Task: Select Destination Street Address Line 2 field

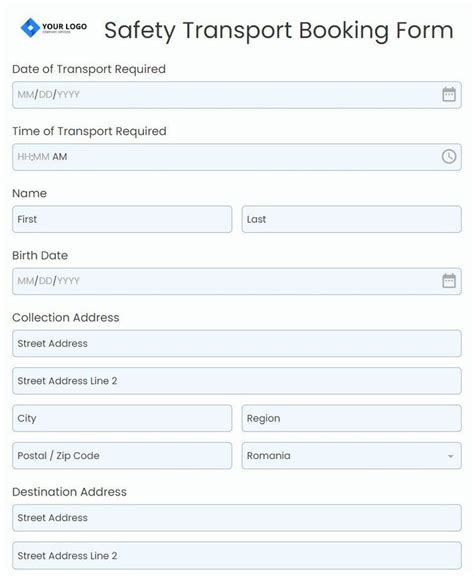Action: (237, 555)
